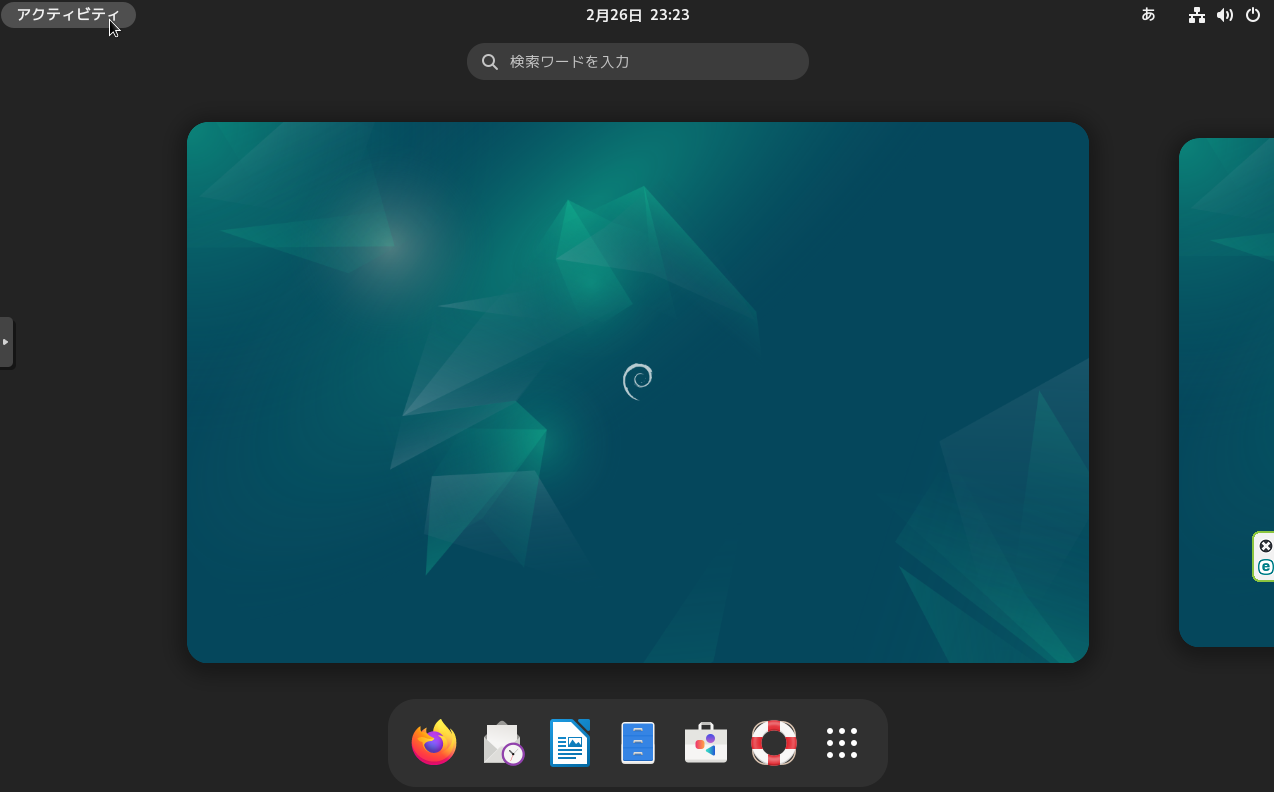Click the 検索ワードを入力 search field
This screenshot has height=792, width=1274.
pyautogui.click(x=650, y=61)
